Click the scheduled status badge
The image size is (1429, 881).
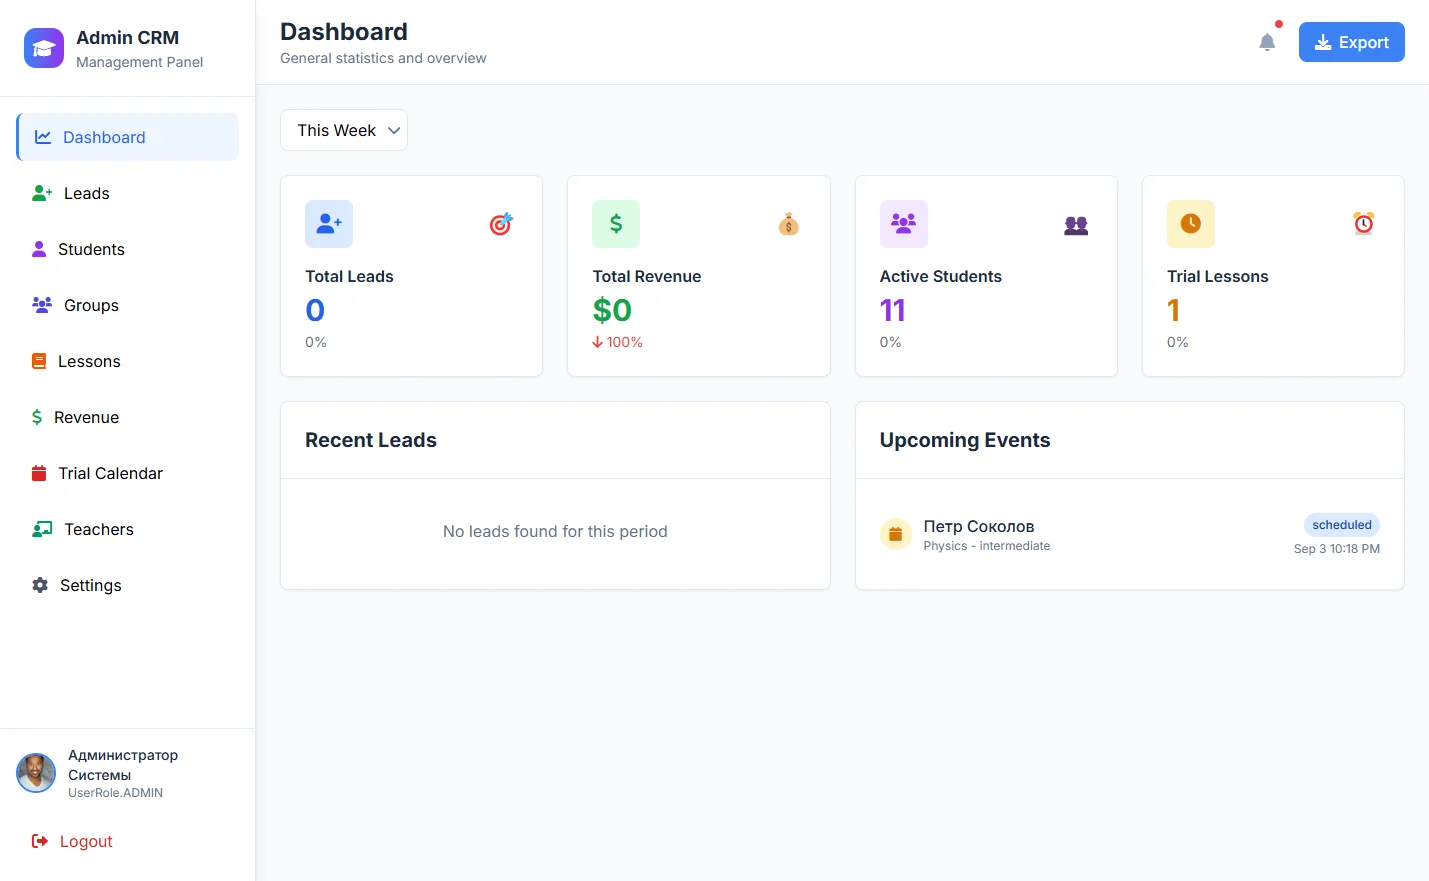(1342, 525)
